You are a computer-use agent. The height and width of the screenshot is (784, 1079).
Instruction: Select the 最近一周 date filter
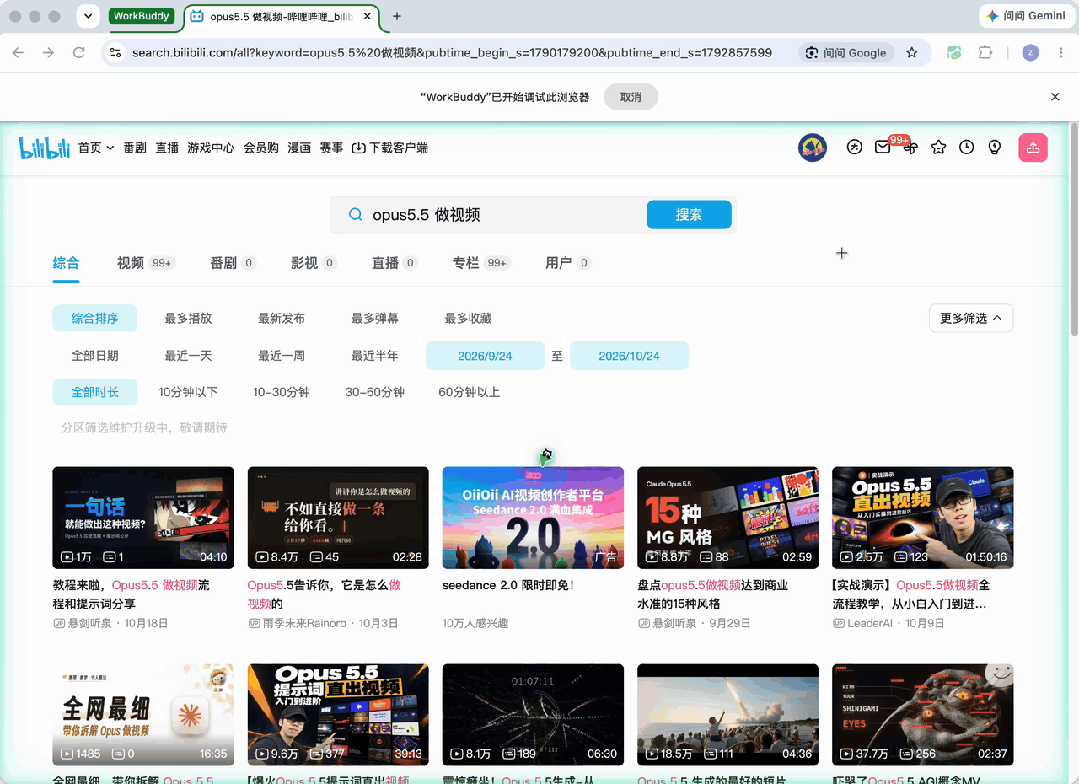[x=281, y=355]
